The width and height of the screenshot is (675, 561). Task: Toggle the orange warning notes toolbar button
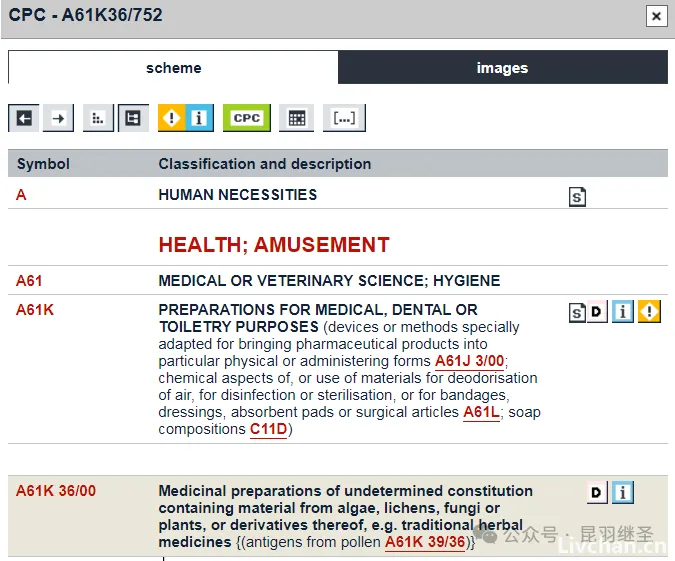coord(172,118)
